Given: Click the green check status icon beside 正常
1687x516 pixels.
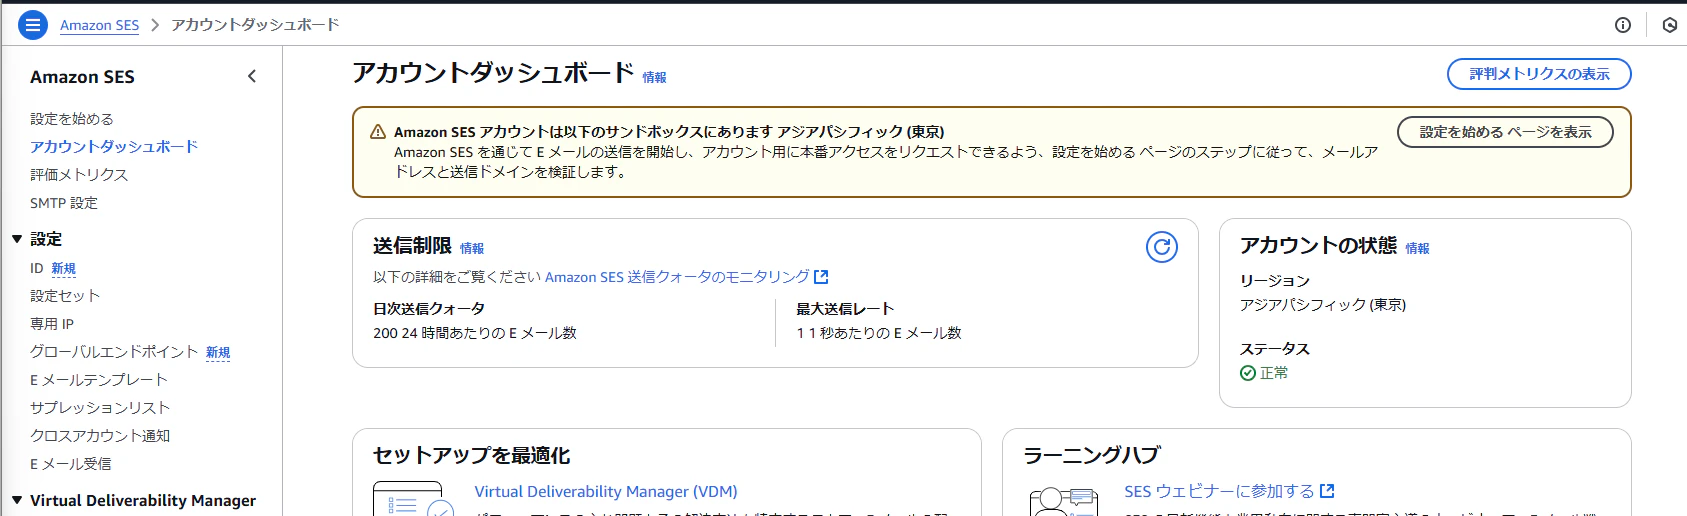Looking at the screenshot, I should (x=1248, y=373).
